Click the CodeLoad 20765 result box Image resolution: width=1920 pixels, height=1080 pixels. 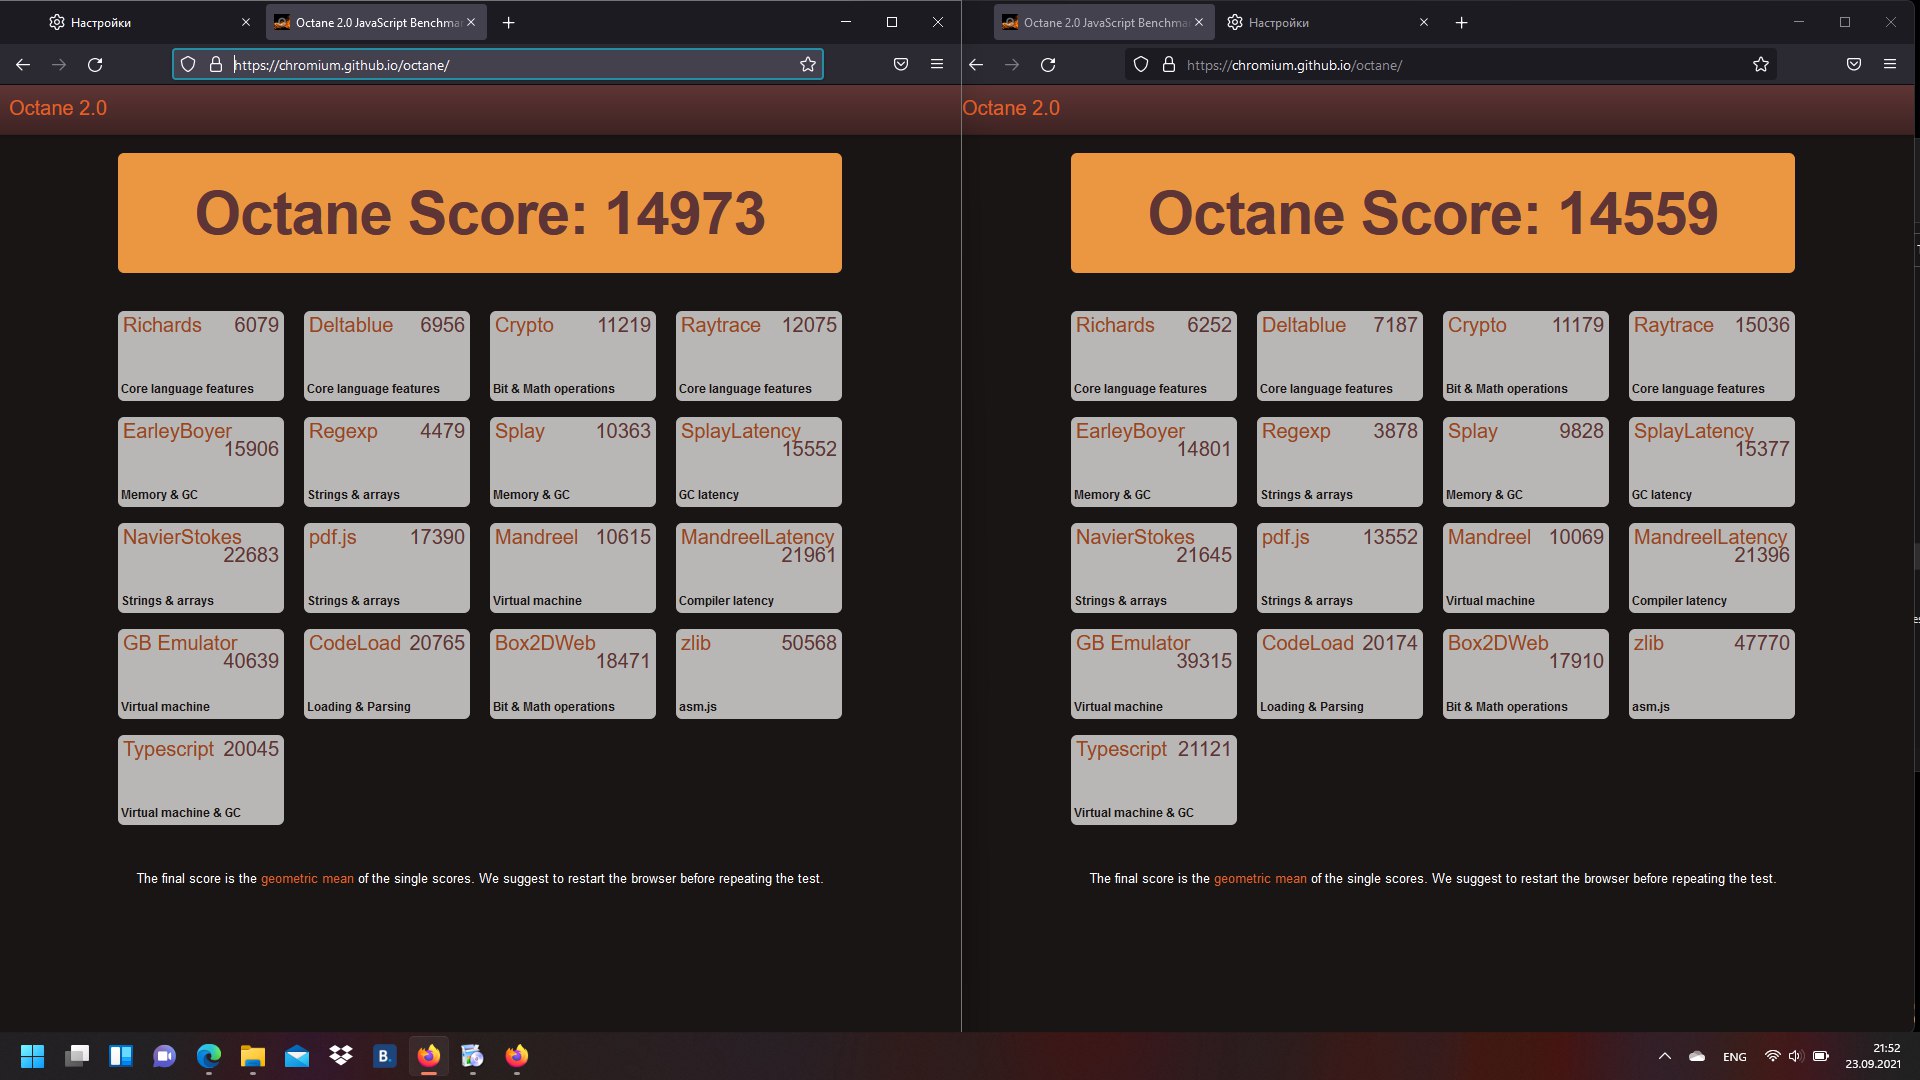387,674
